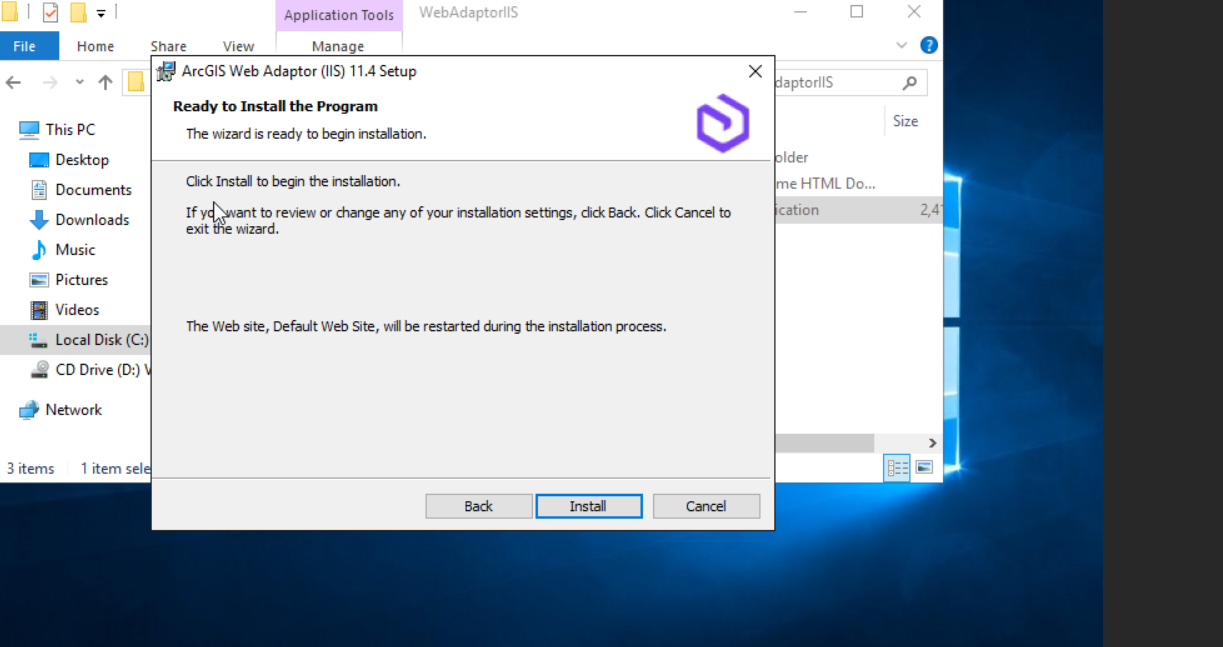Expand the ribbon with chevron arrow
Viewport: 1223px width, 647px height.
[902, 46]
